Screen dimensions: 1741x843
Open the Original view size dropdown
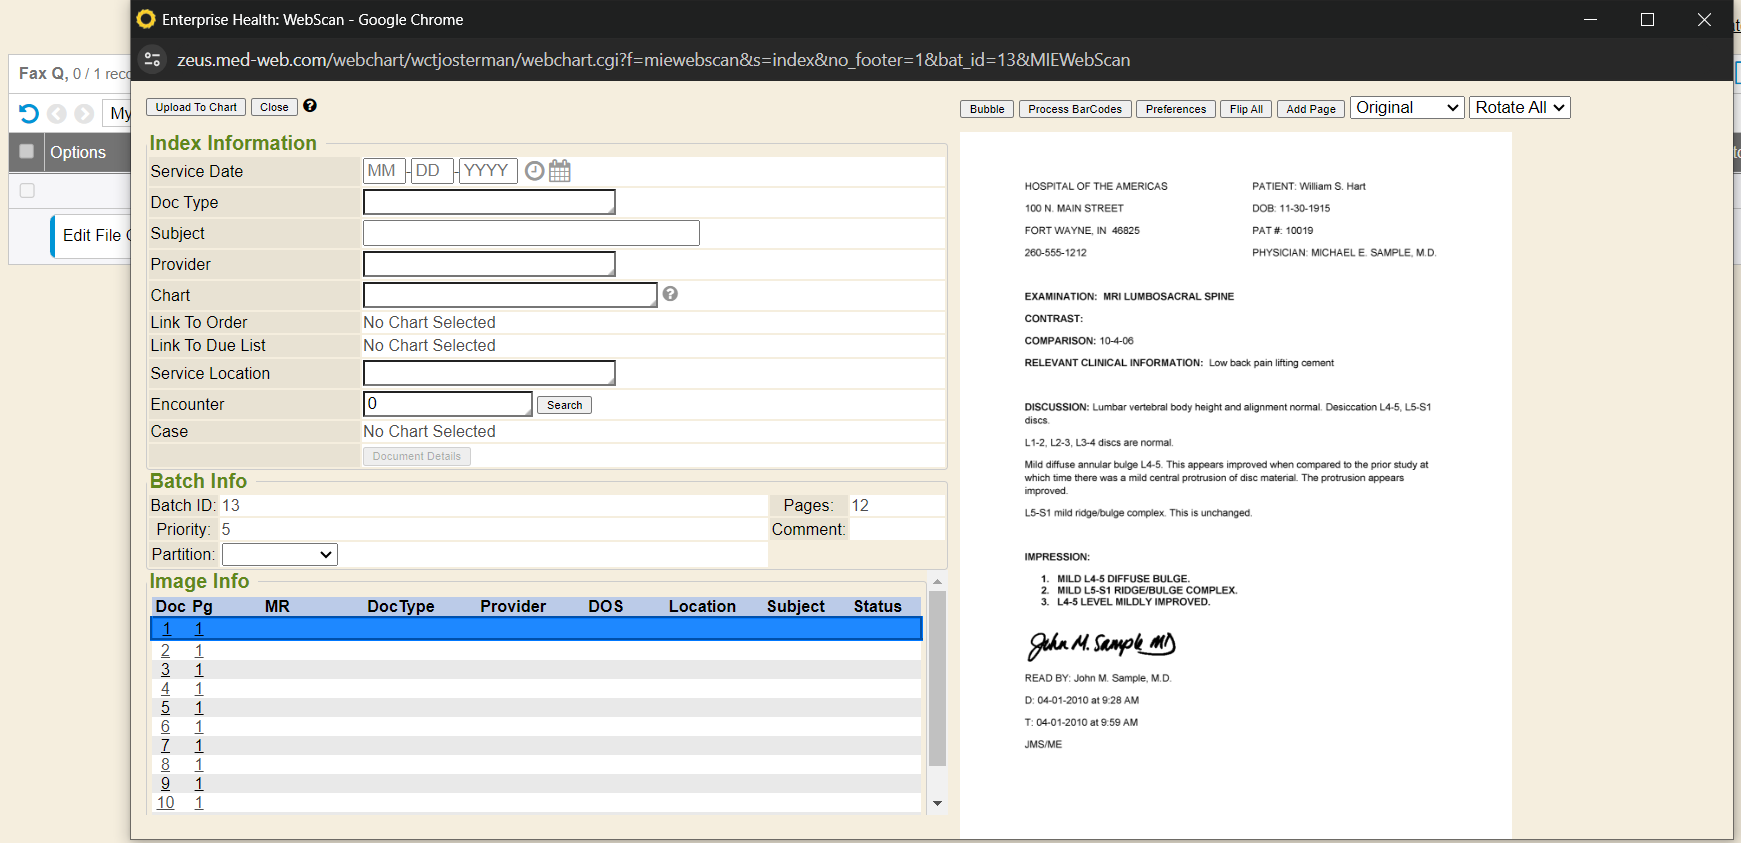1407,108
